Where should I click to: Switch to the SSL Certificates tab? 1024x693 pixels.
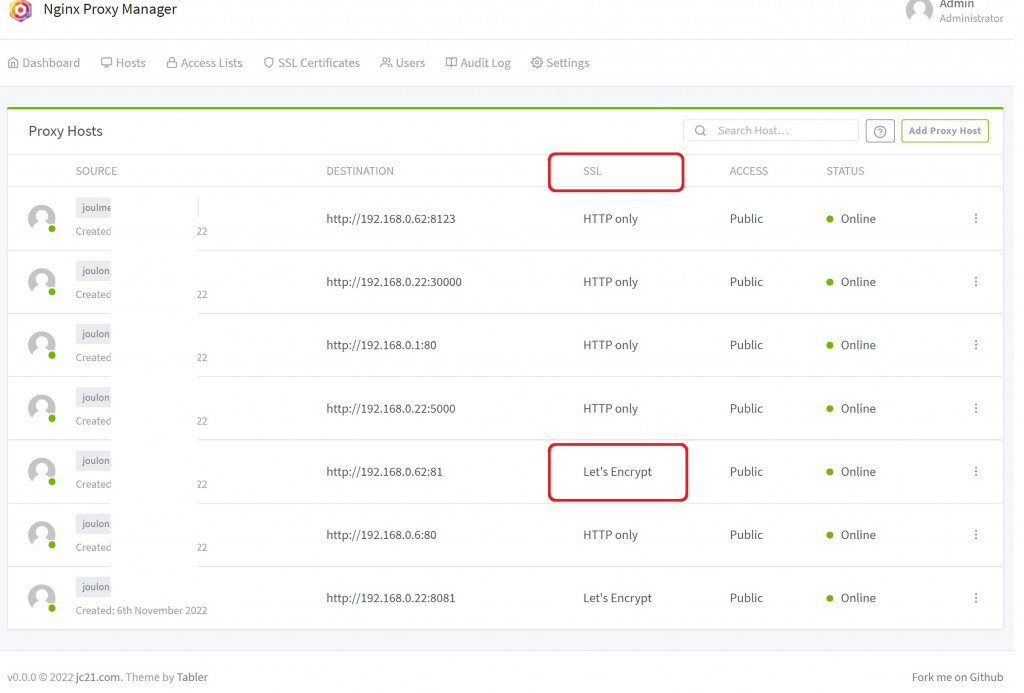[x=312, y=63]
